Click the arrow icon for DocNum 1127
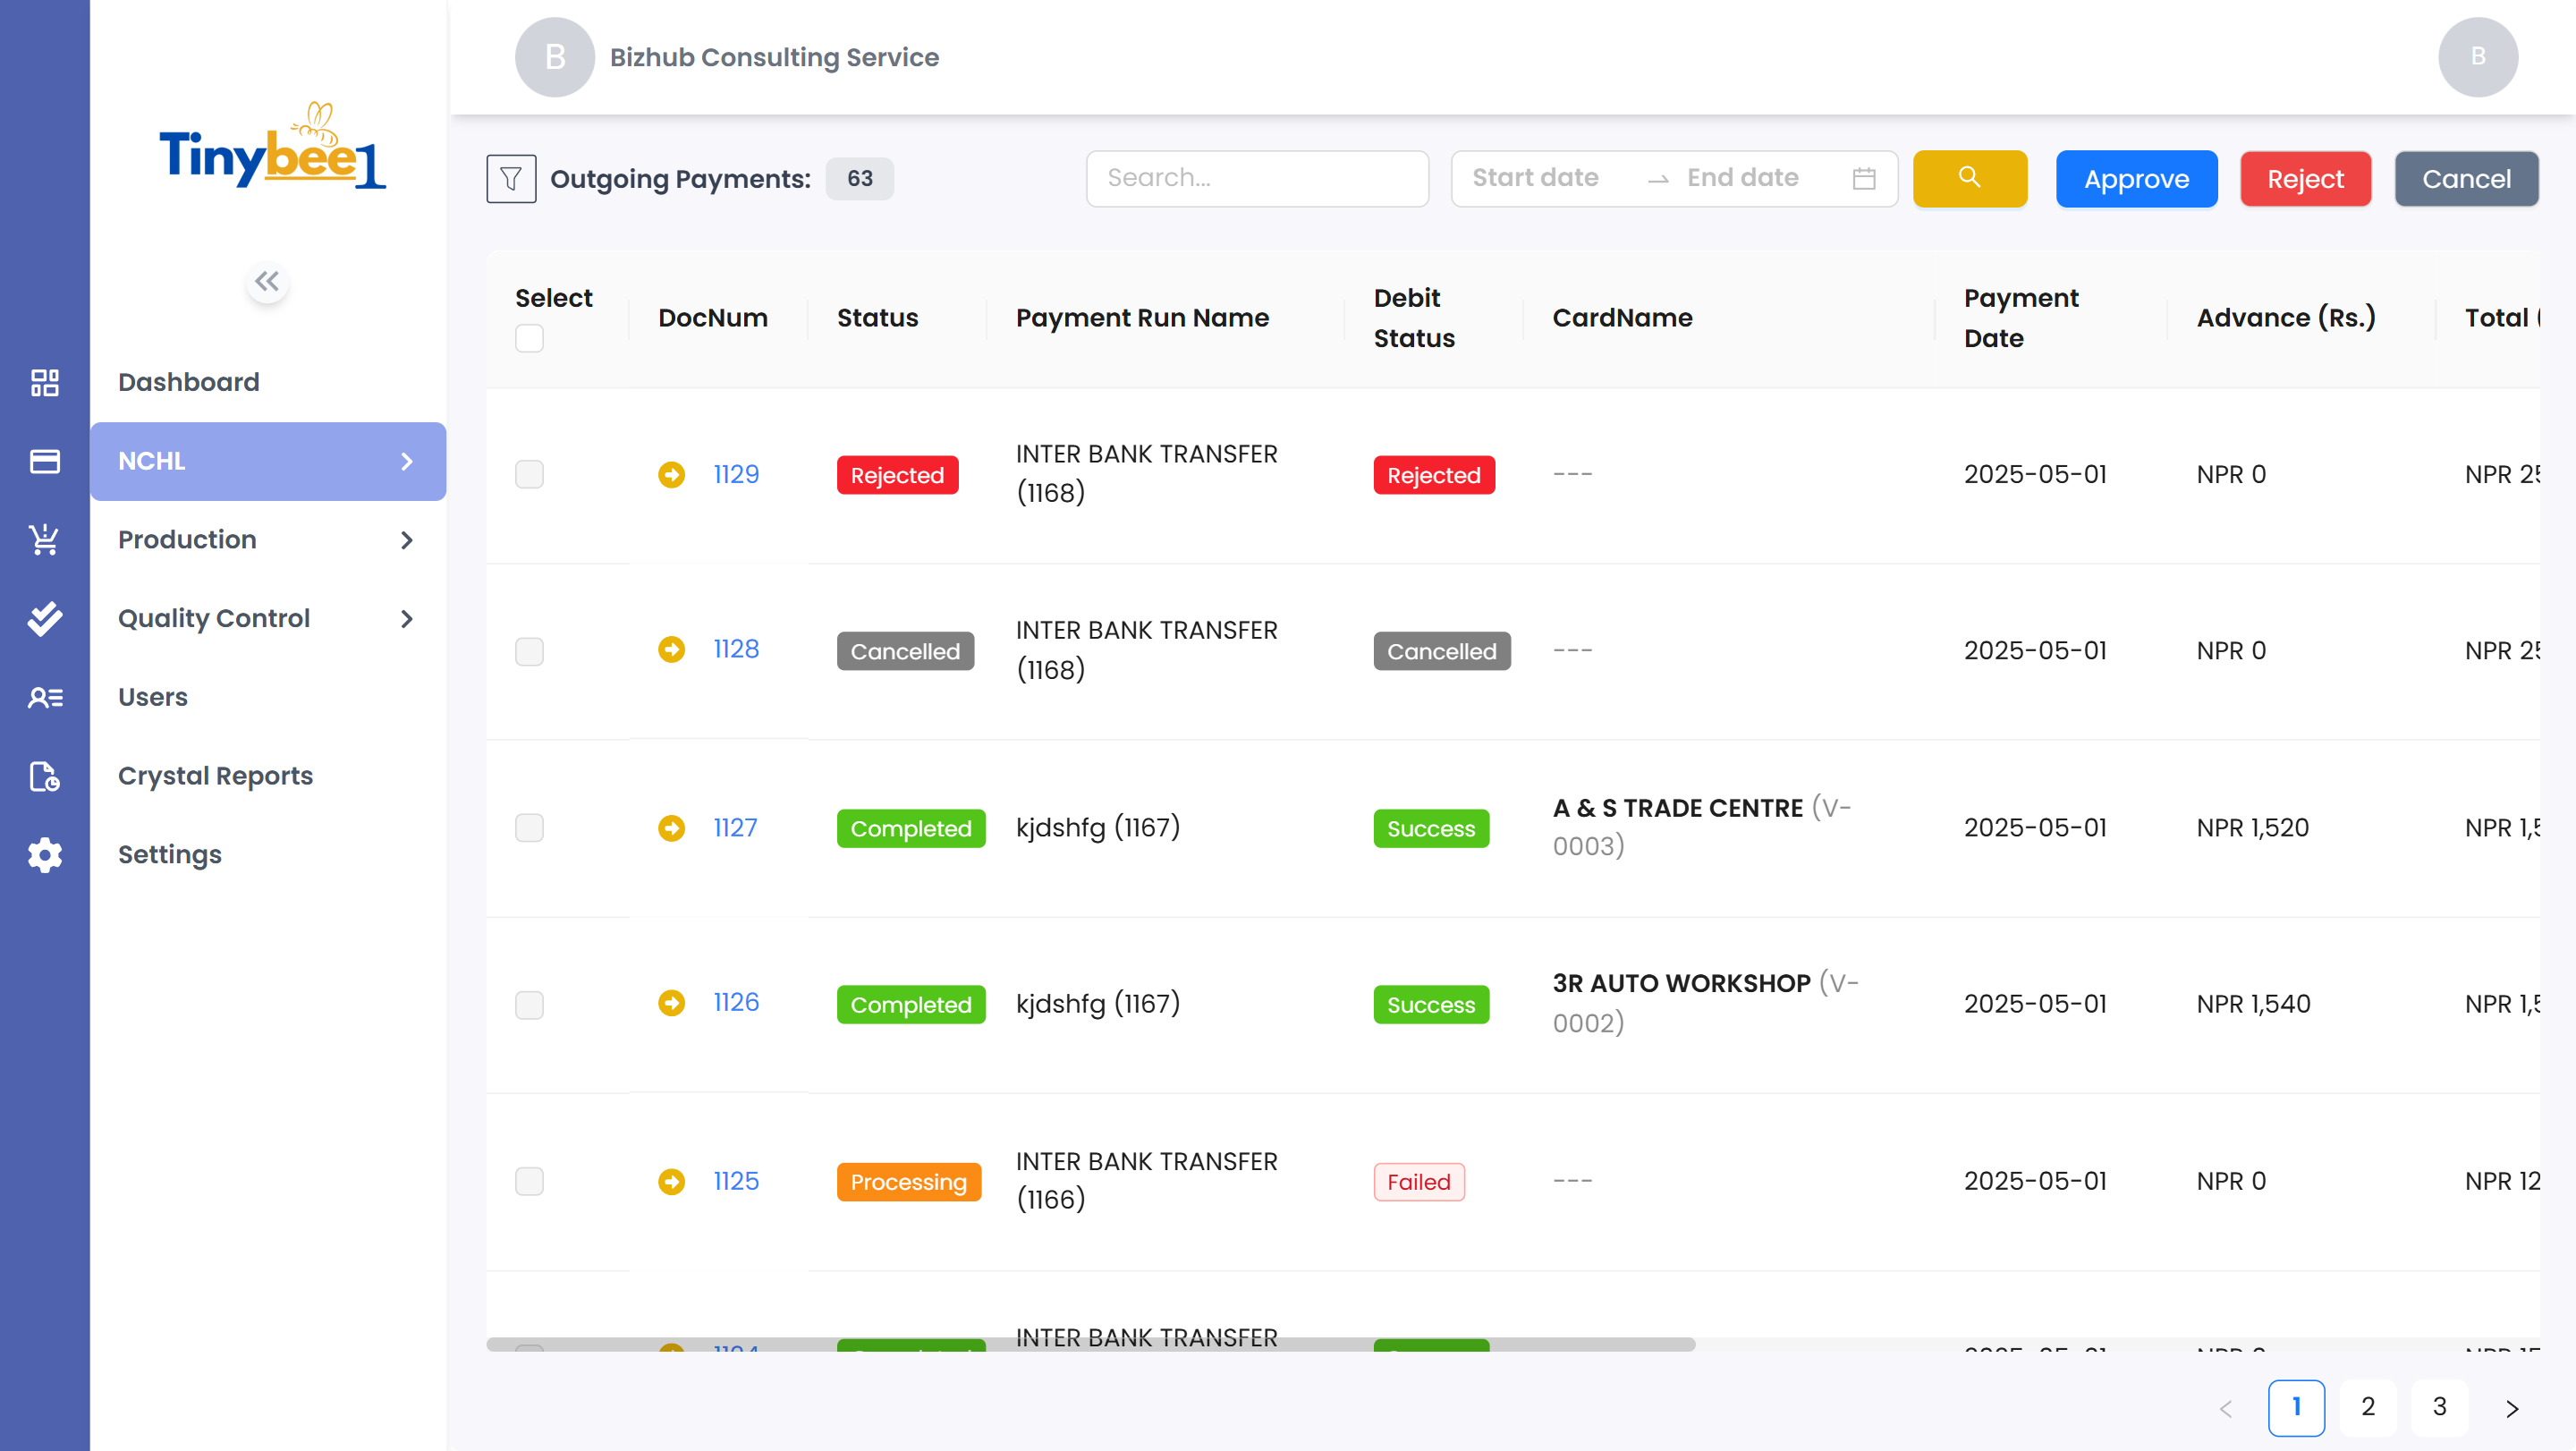The width and height of the screenshot is (2576, 1451). [x=671, y=828]
